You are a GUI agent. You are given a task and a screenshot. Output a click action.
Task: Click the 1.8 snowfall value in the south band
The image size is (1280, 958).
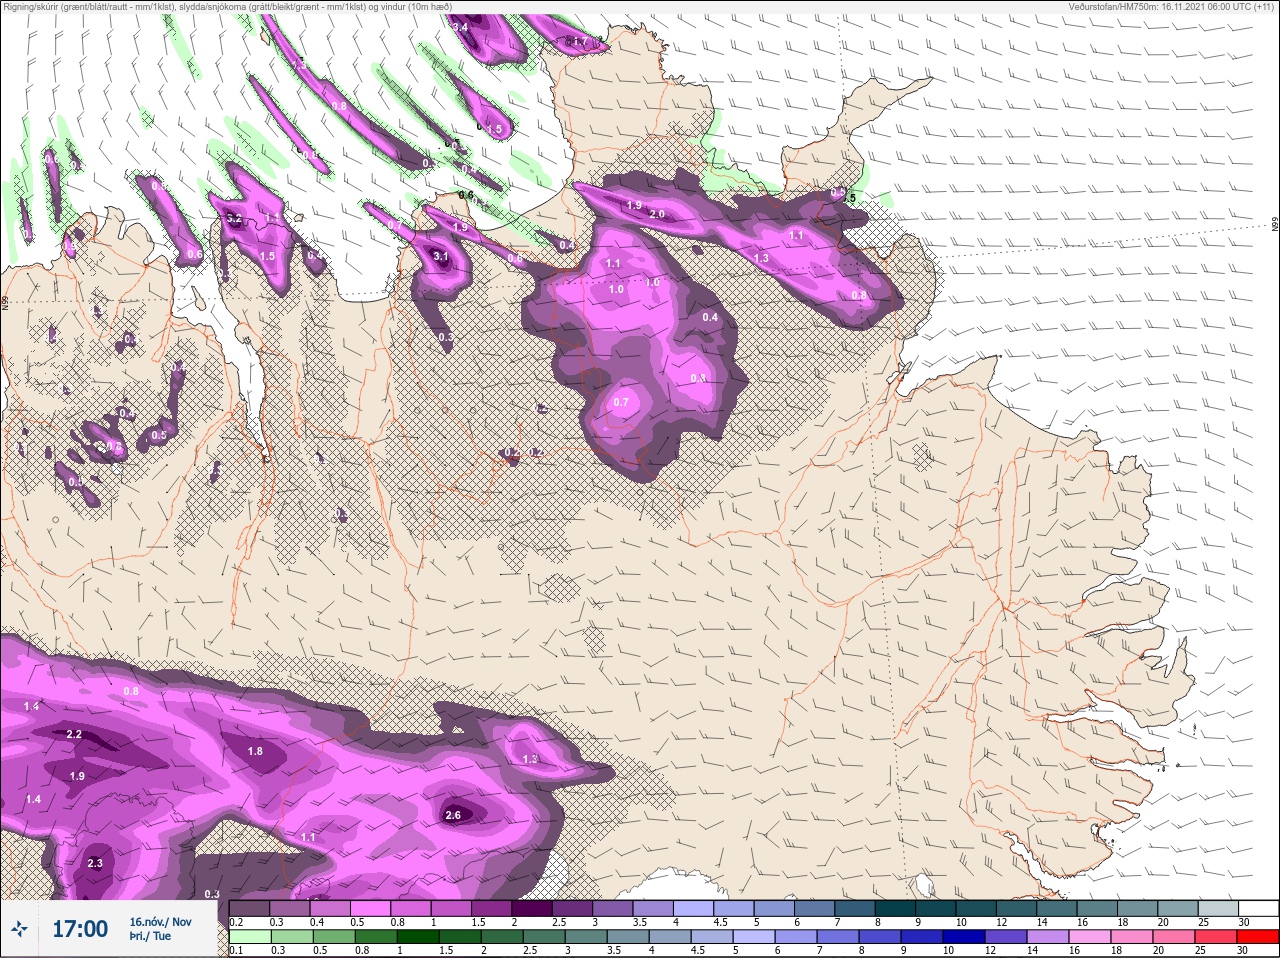click(x=255, y=751)
